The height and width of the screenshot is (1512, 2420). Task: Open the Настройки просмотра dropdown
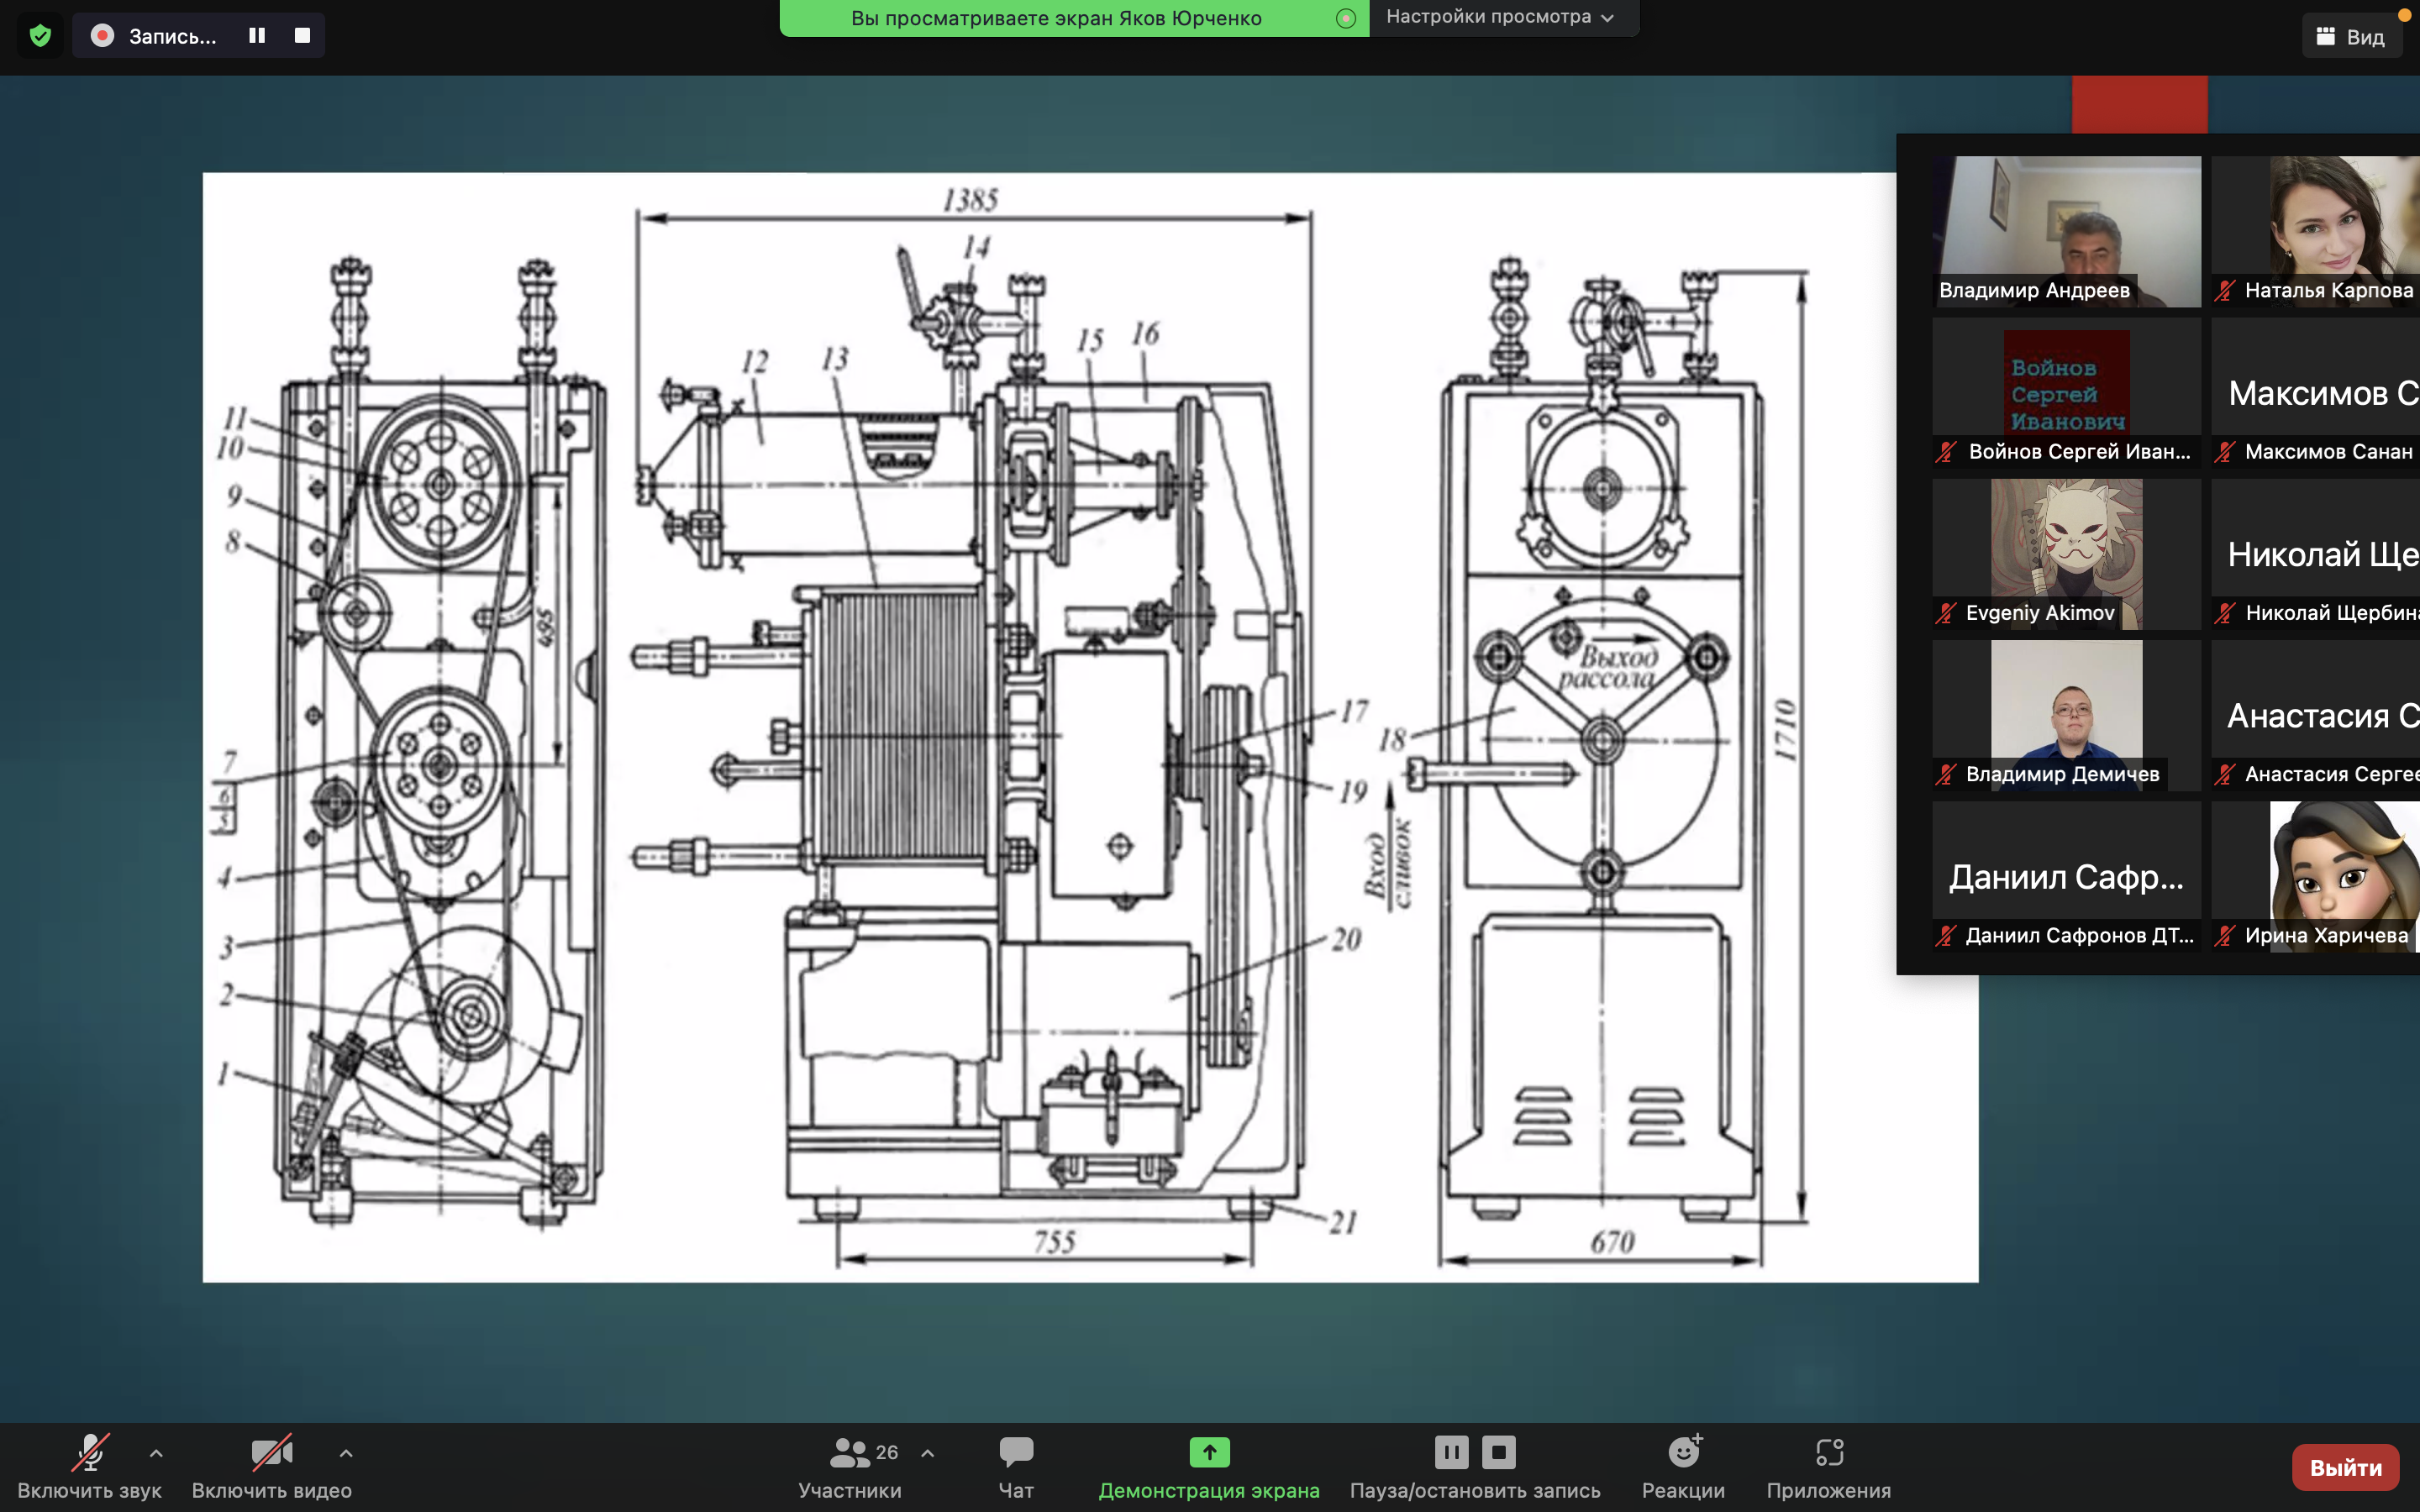(1500, 17)
